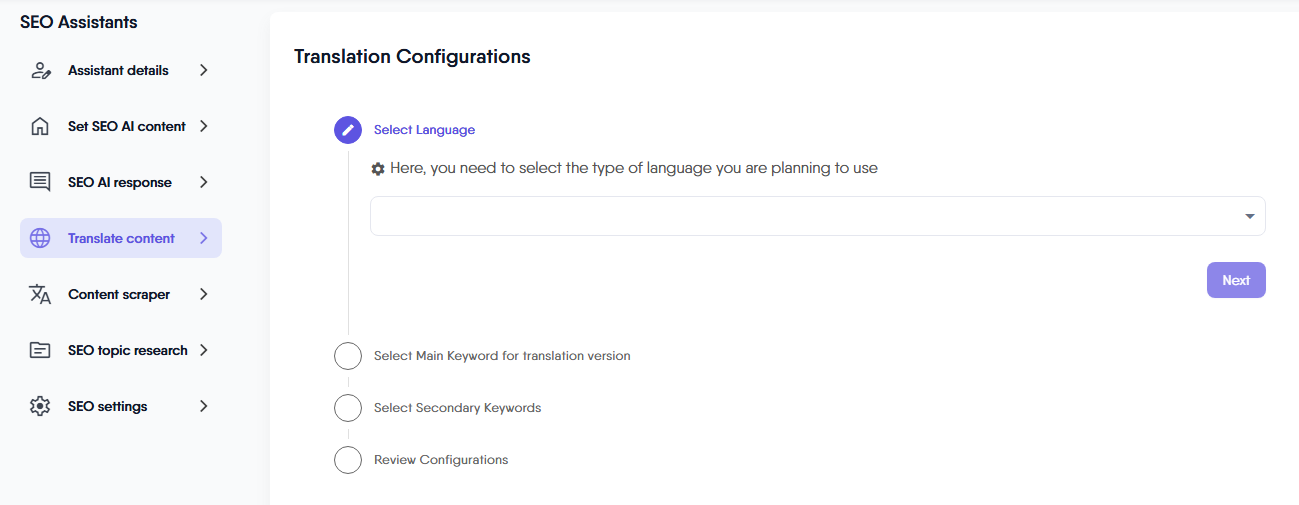Open the language dropdown arrow
The image size is (1299, 505).
pos(1250,217)
